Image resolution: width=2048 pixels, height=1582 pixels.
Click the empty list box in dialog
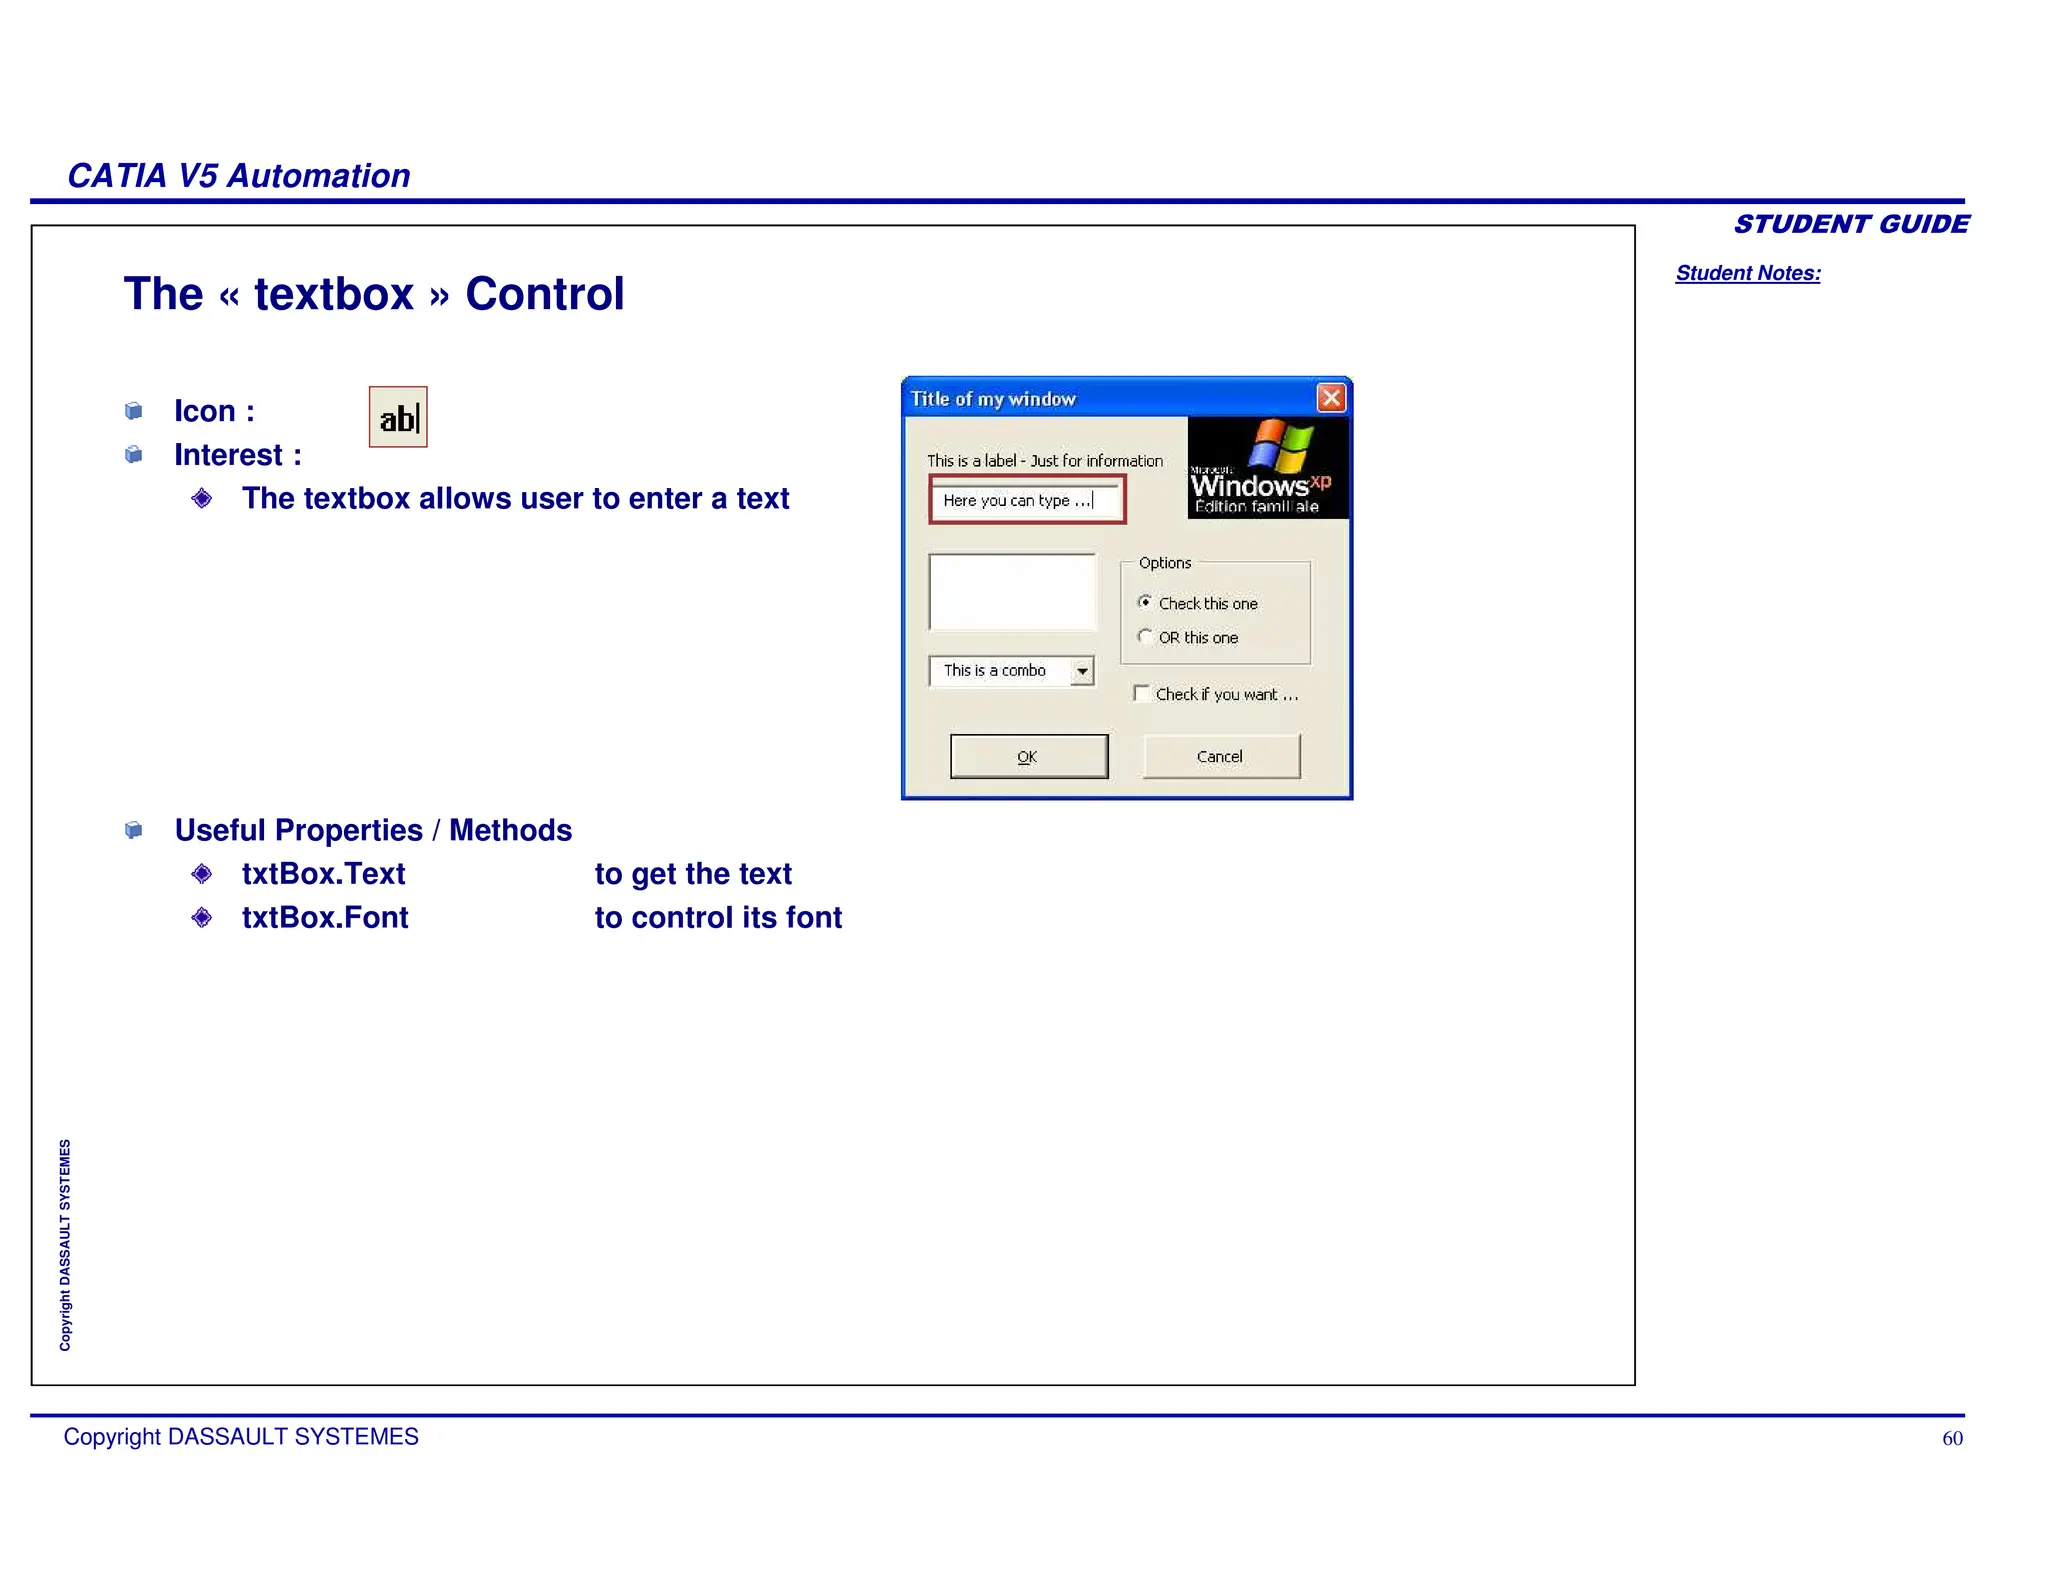(x=1012, y=592)
